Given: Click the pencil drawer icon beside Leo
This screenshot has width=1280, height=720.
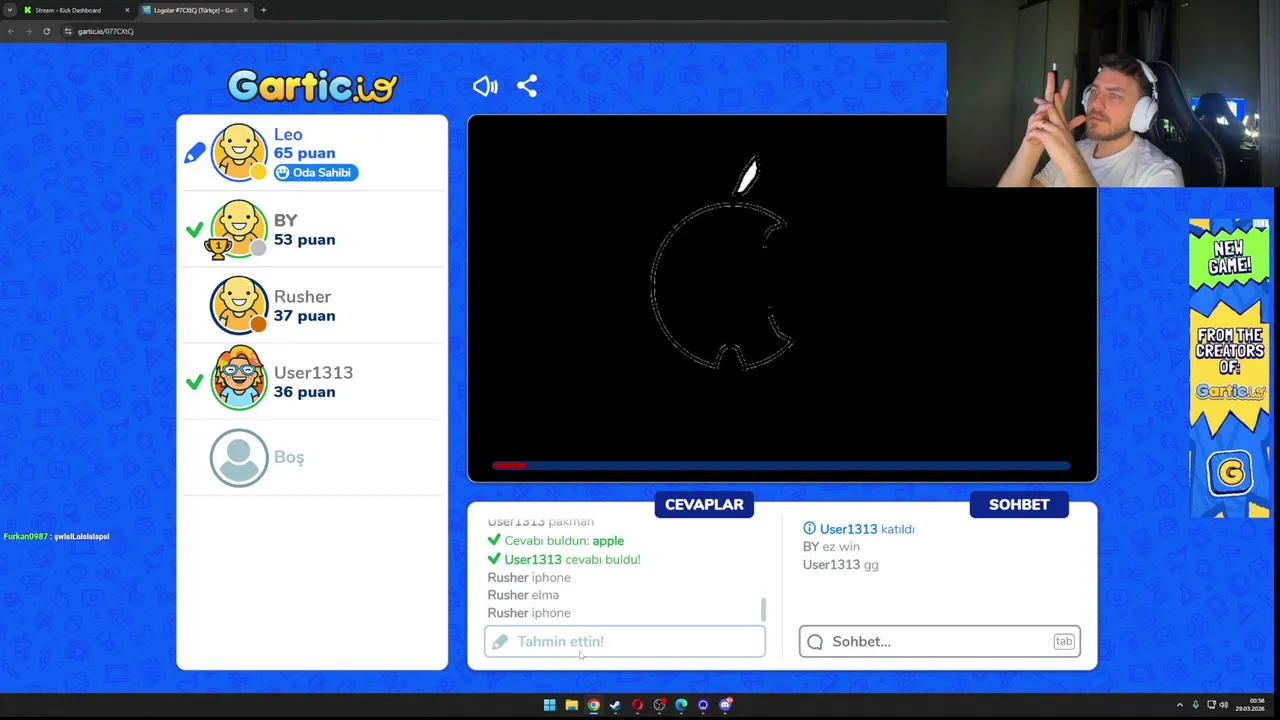Looking at the screenshot, I should tap(195, 153).
